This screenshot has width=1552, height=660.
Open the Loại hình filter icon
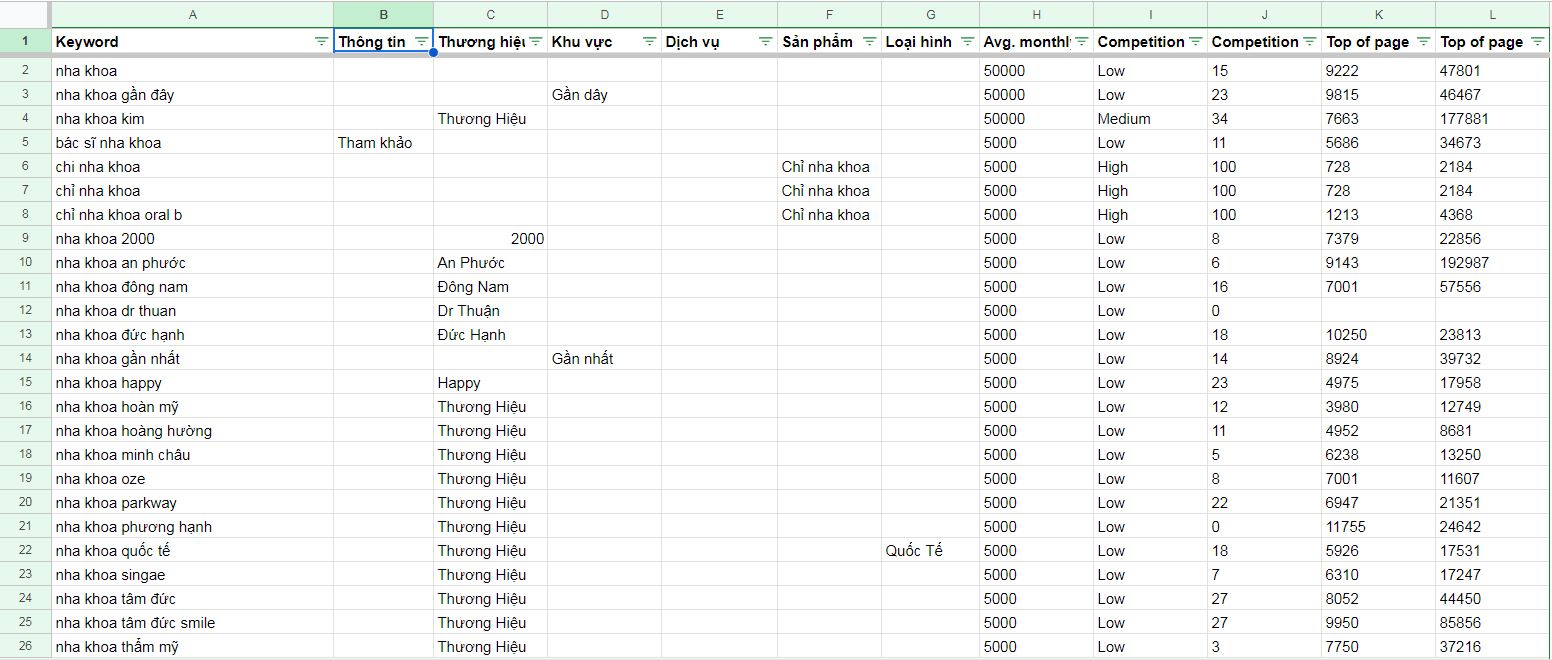[967, 42]
